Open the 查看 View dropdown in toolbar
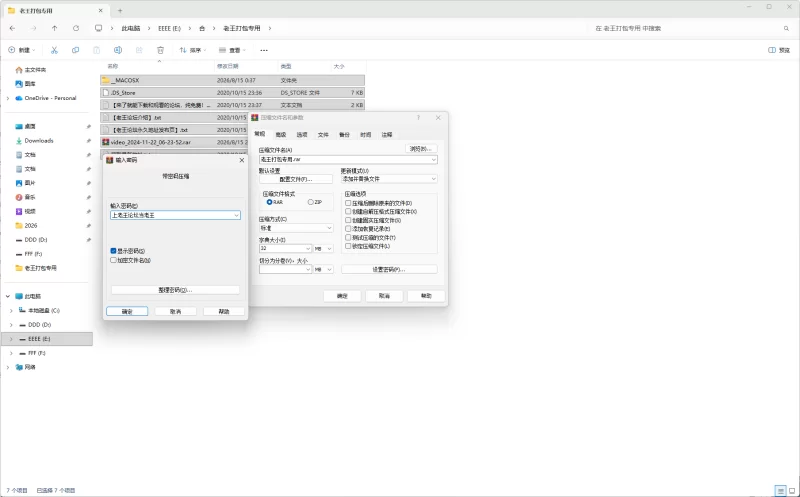Viewport: 800px width, 497px height. click(x=232, y=50)
